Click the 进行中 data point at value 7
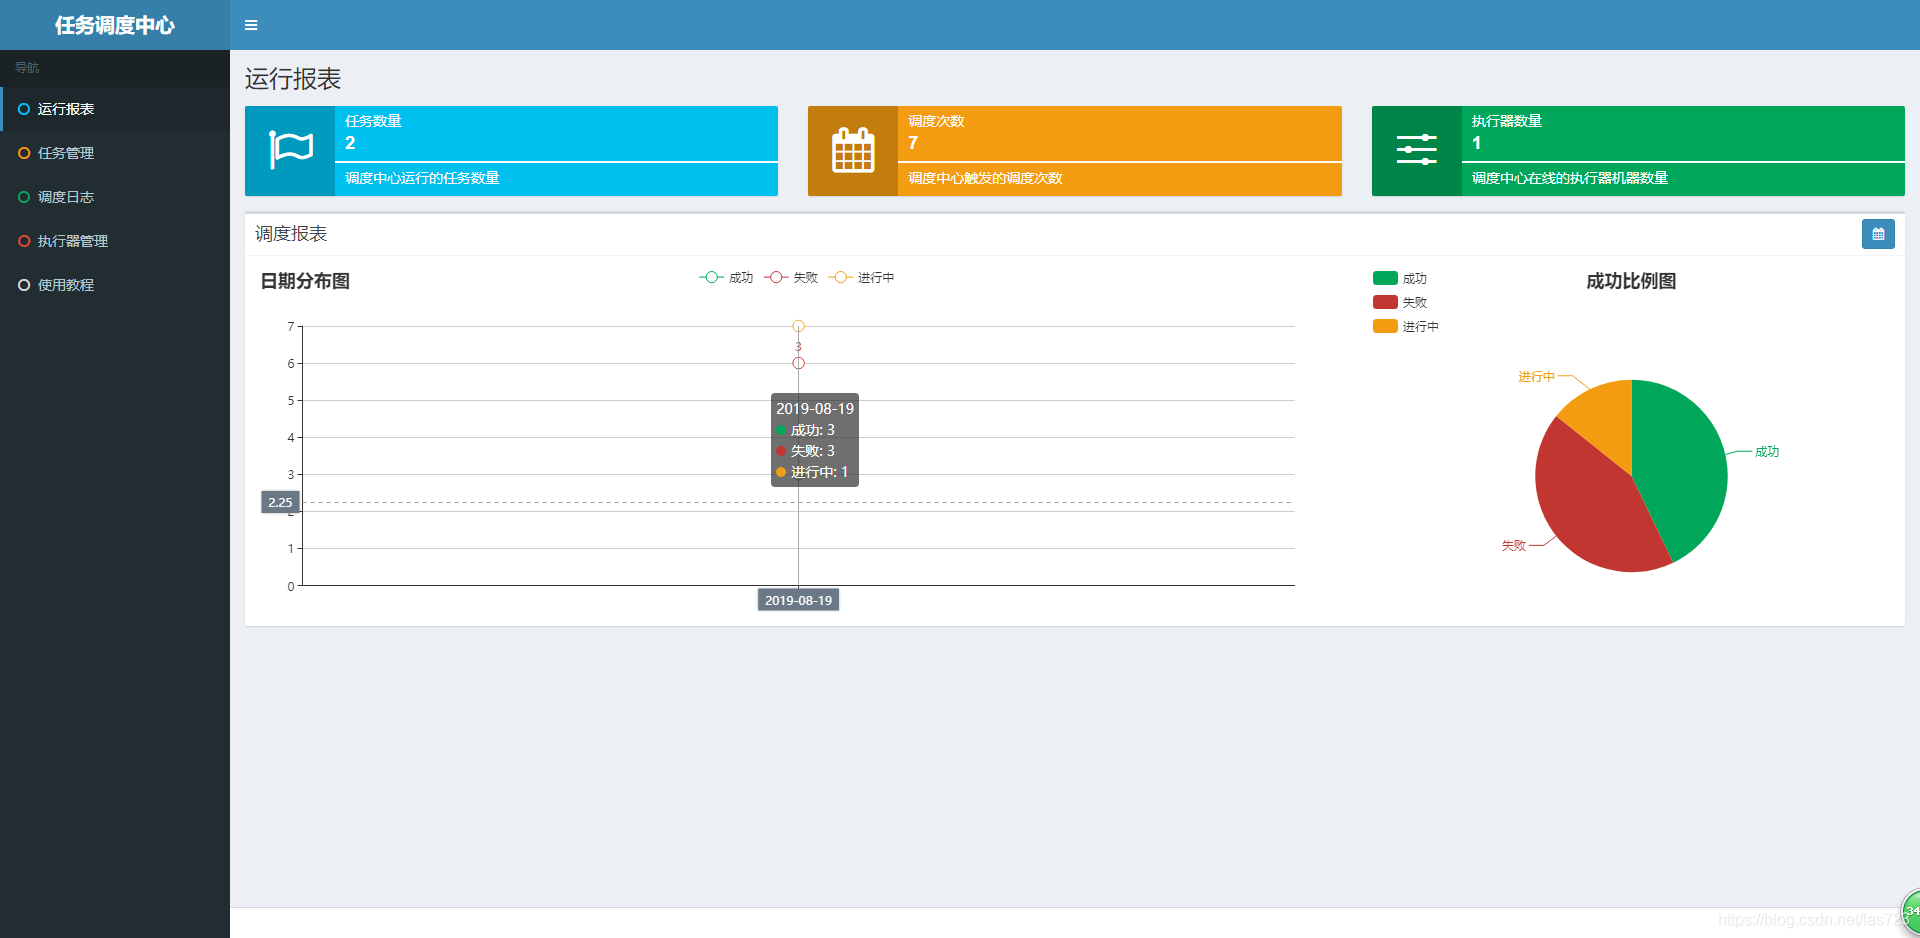This screenshot has width=1920, height=938. 798,326
